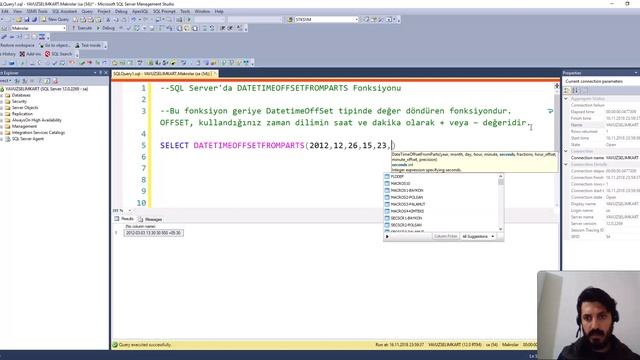Pin Object Explorer auto-hide icon
The width and height of the screenshot is (640, 360).
100,73
